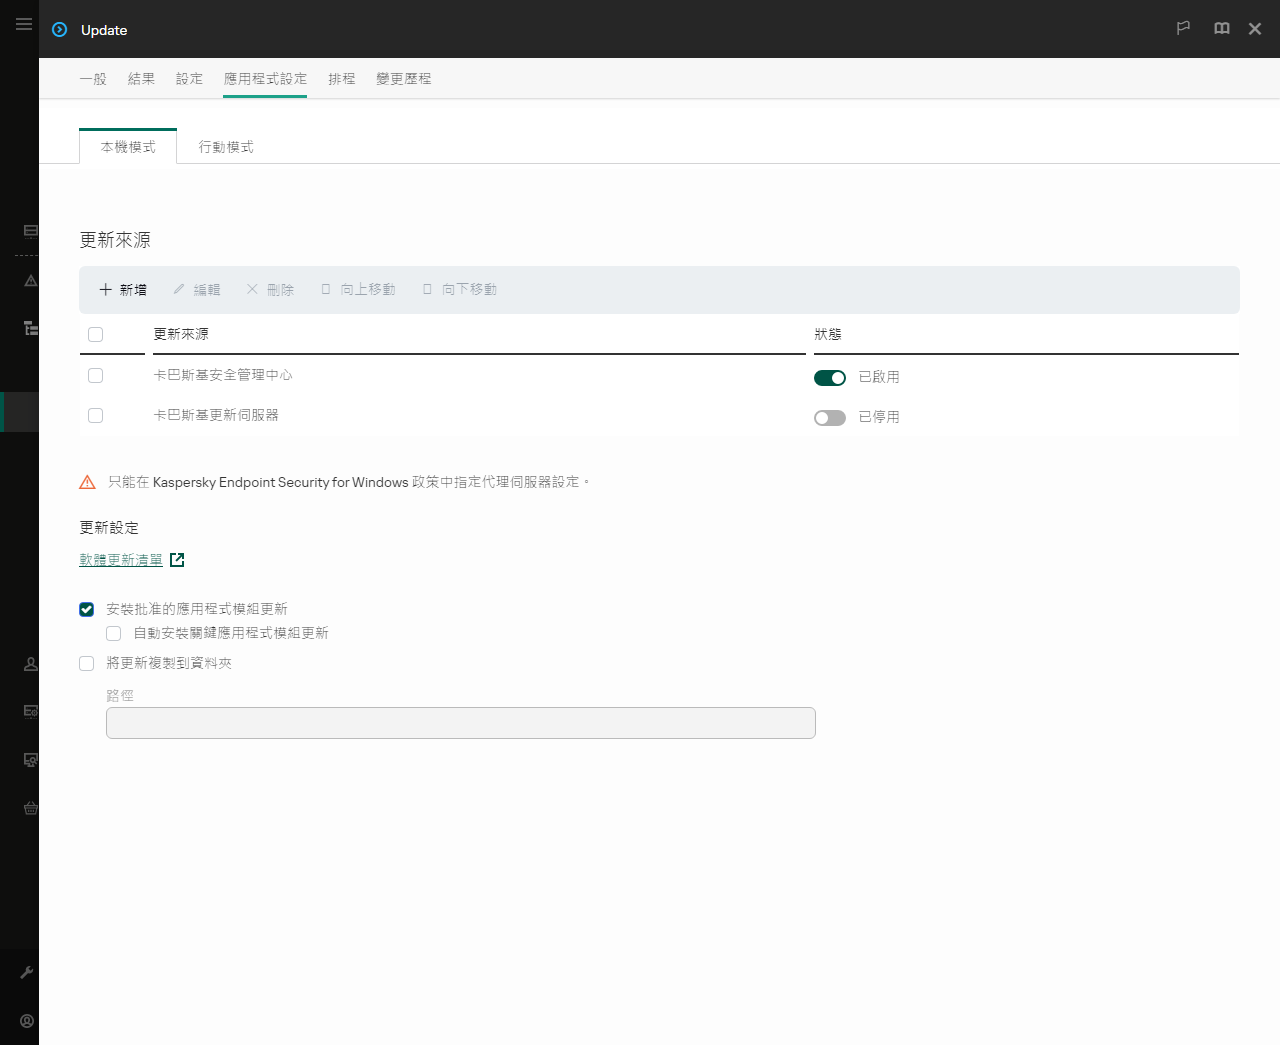The width and height of the screenshot is (1280, 1045).
Task: Open the help documentation via book icon
Action: tap(1221, 28)
